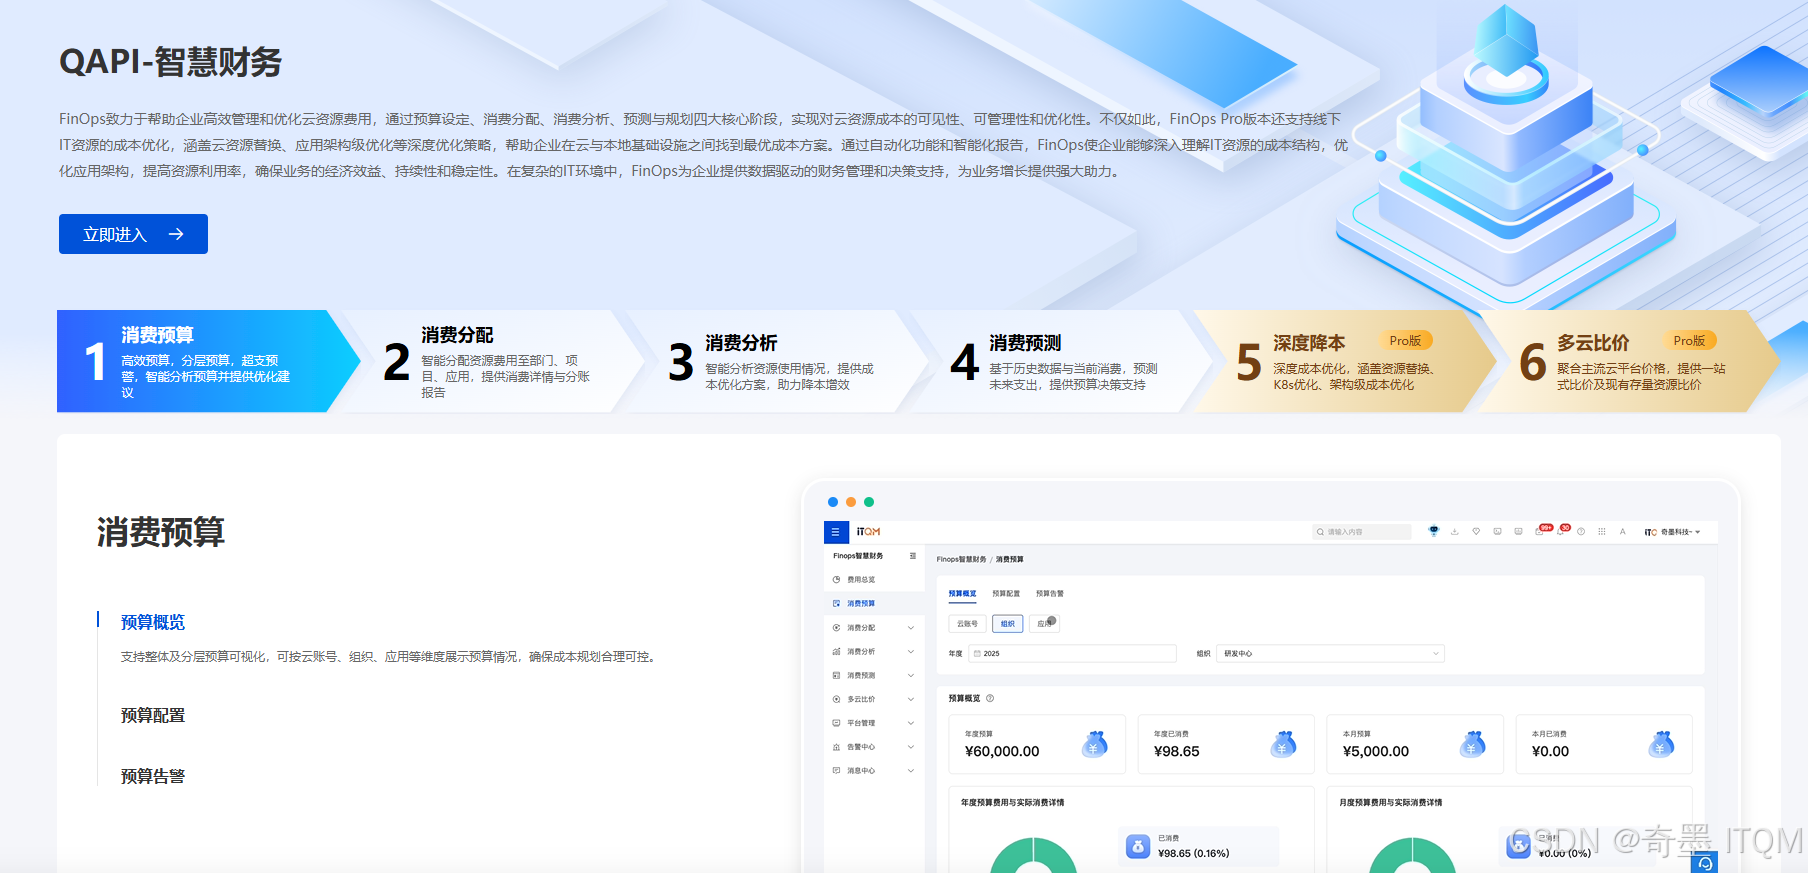Click the download icon in top bar
Viewport: 1808px width, 873px height.
(x=1455, y=532)
